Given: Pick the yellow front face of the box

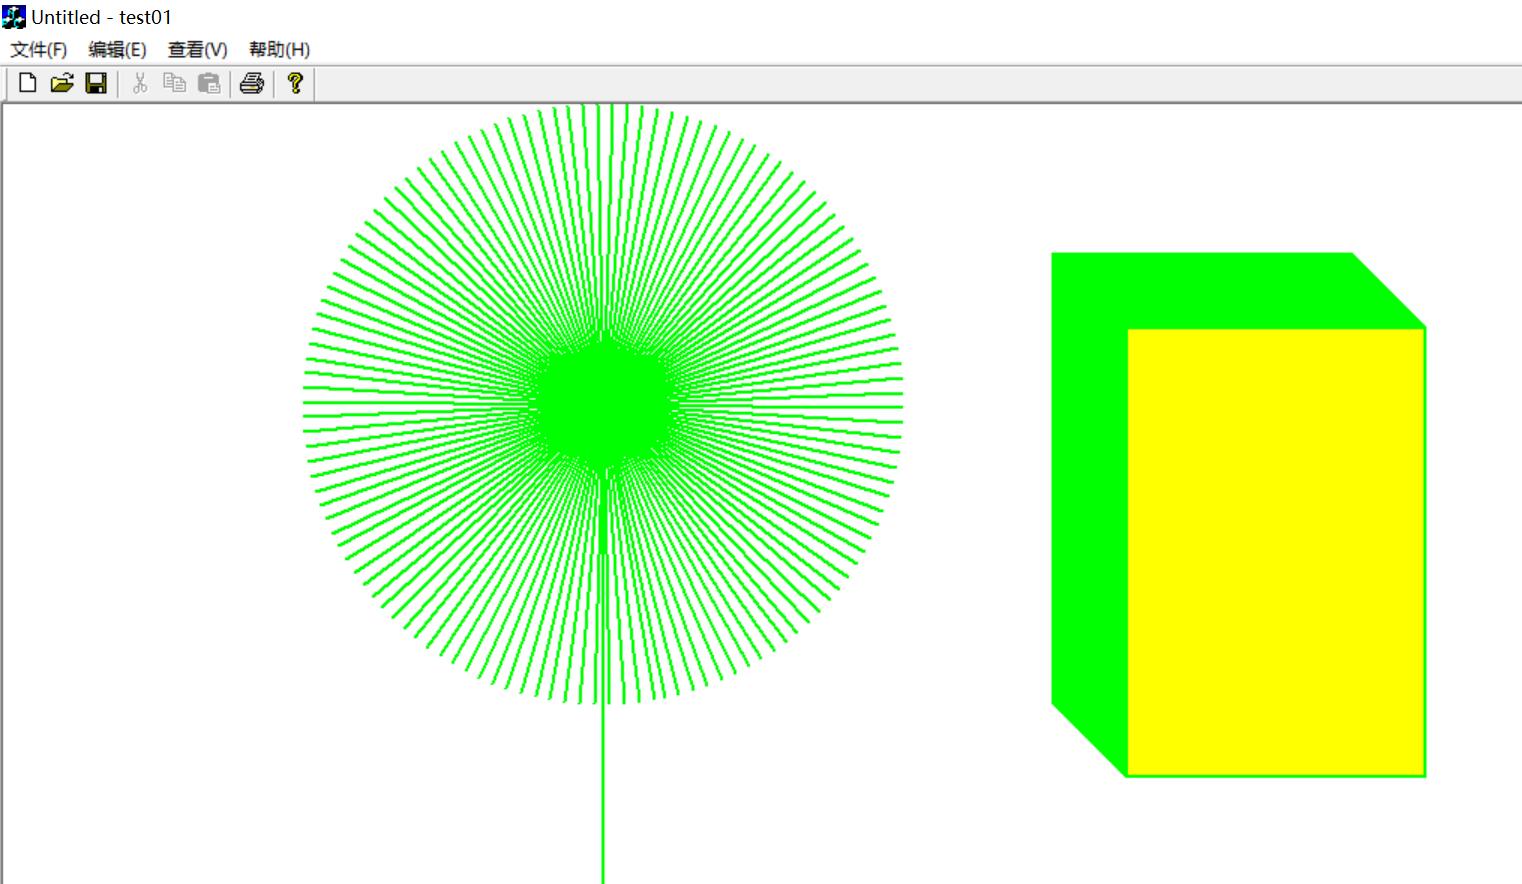Looking at the screenshot, I should (x=1276, y=552).
